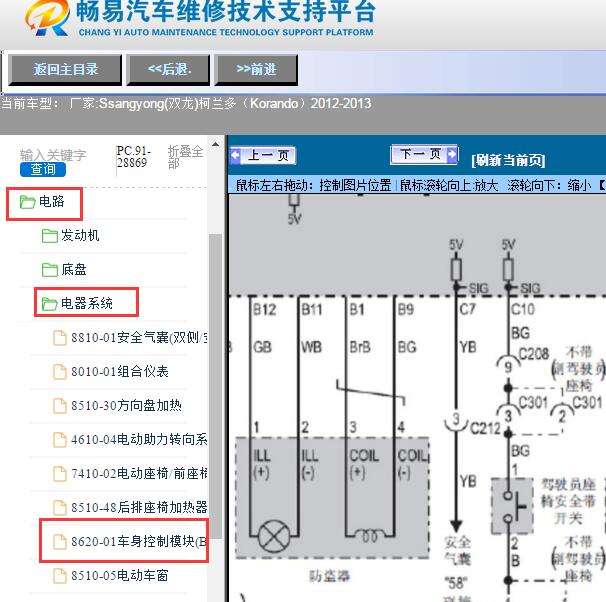Click the 查询 search button
This screenshot has height=602, width=606.
pyautogui.click(x=43, y=169)
